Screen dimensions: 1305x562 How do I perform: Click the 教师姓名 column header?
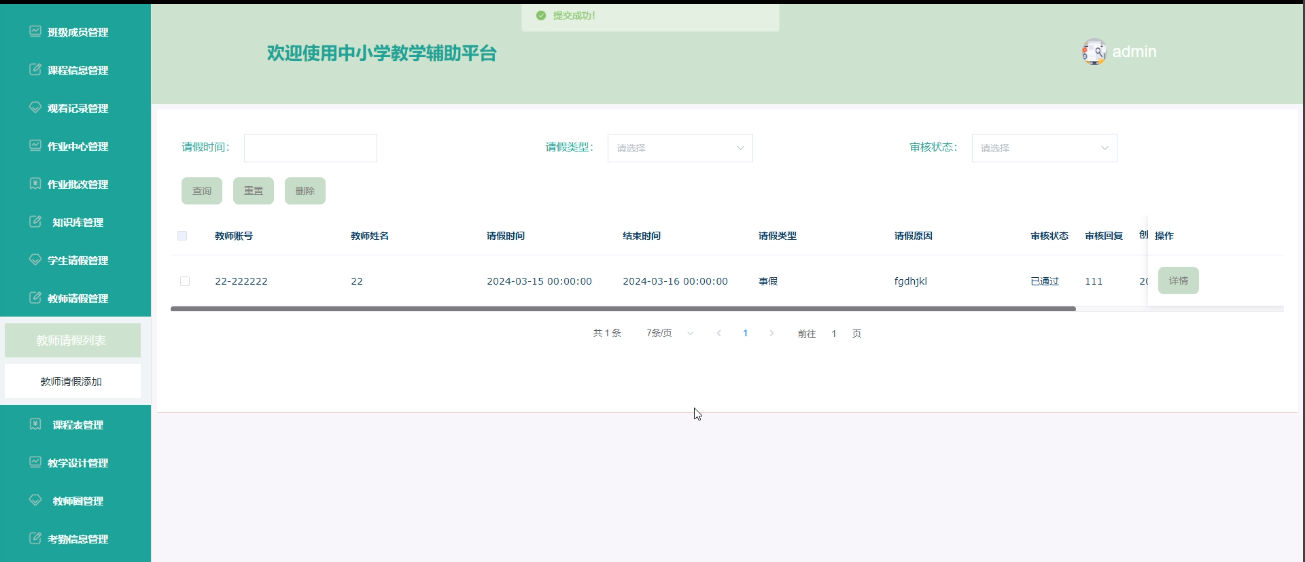coord(370,236)
